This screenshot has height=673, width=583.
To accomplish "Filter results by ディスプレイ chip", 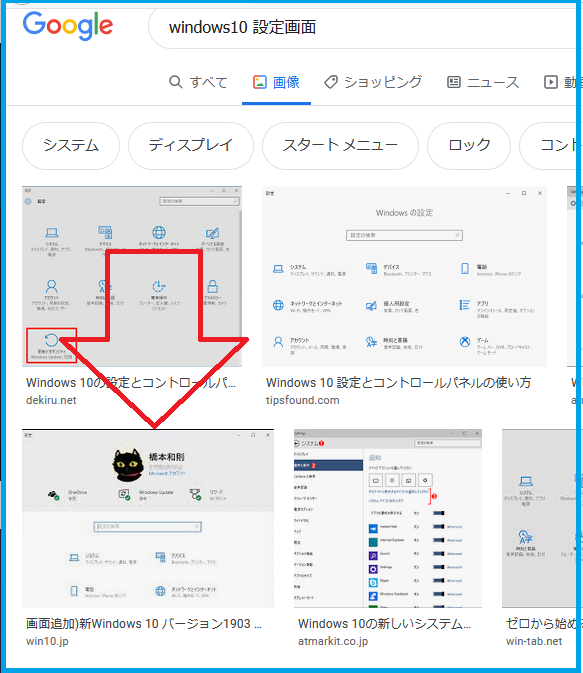I will [x=191, y=146].
